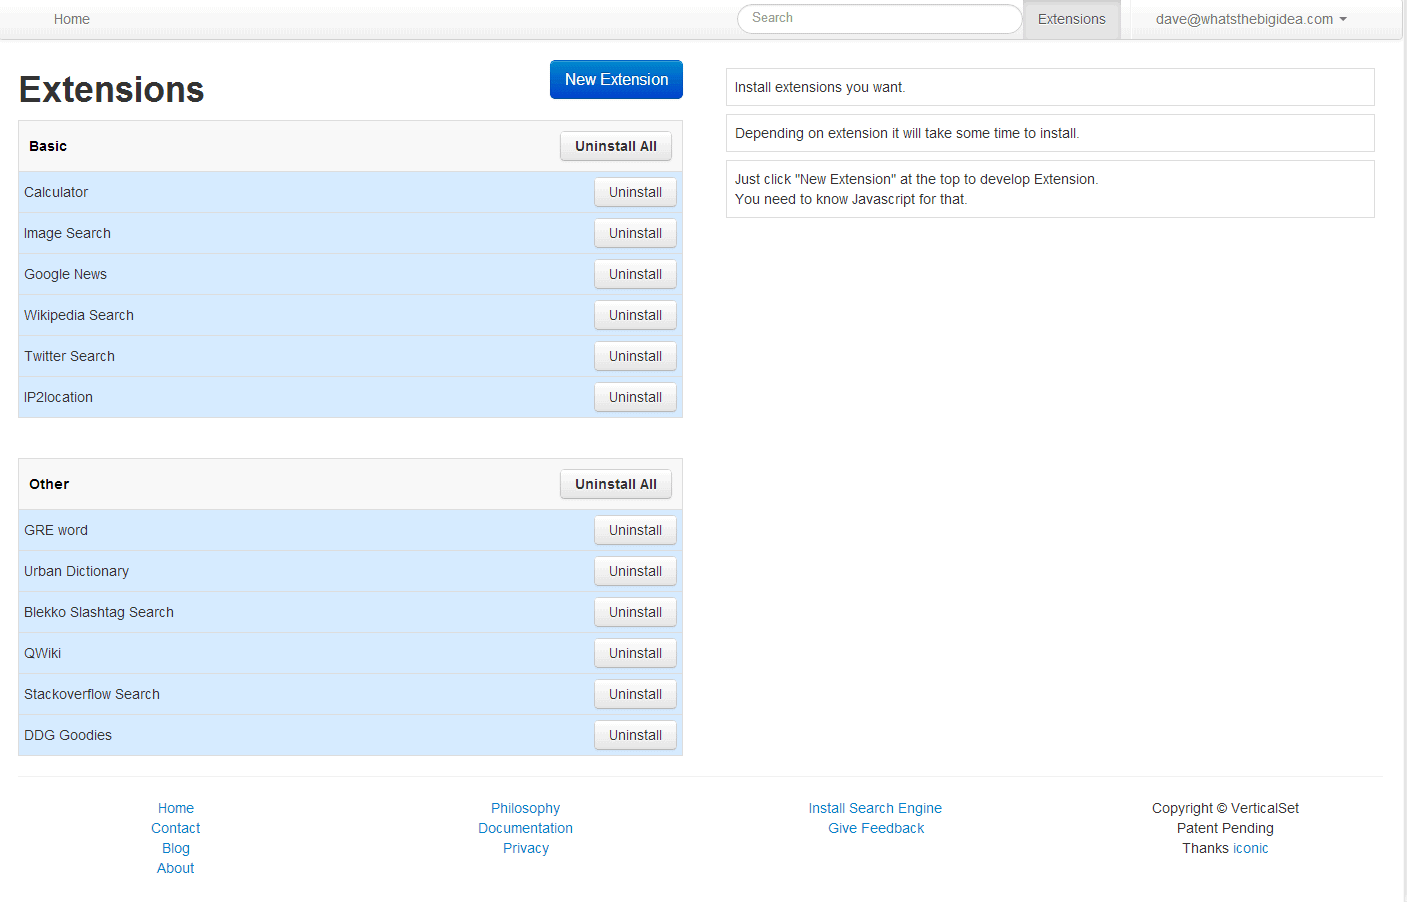Image resolution: width=1407 pixels, height=902 pixels.
Task: Uninstall all Basic extensions
Action: [x=616, y=146]
